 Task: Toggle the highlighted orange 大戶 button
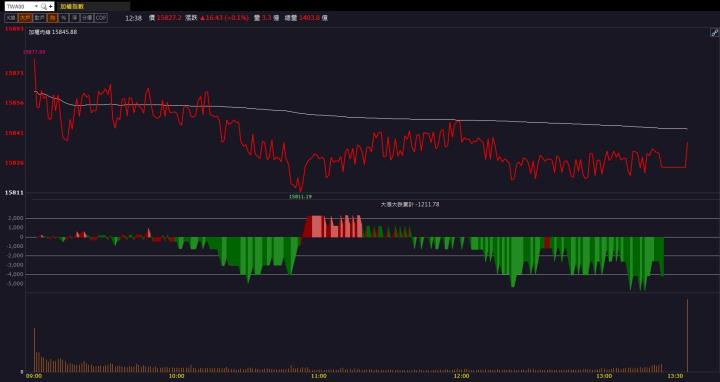(25, 18)
